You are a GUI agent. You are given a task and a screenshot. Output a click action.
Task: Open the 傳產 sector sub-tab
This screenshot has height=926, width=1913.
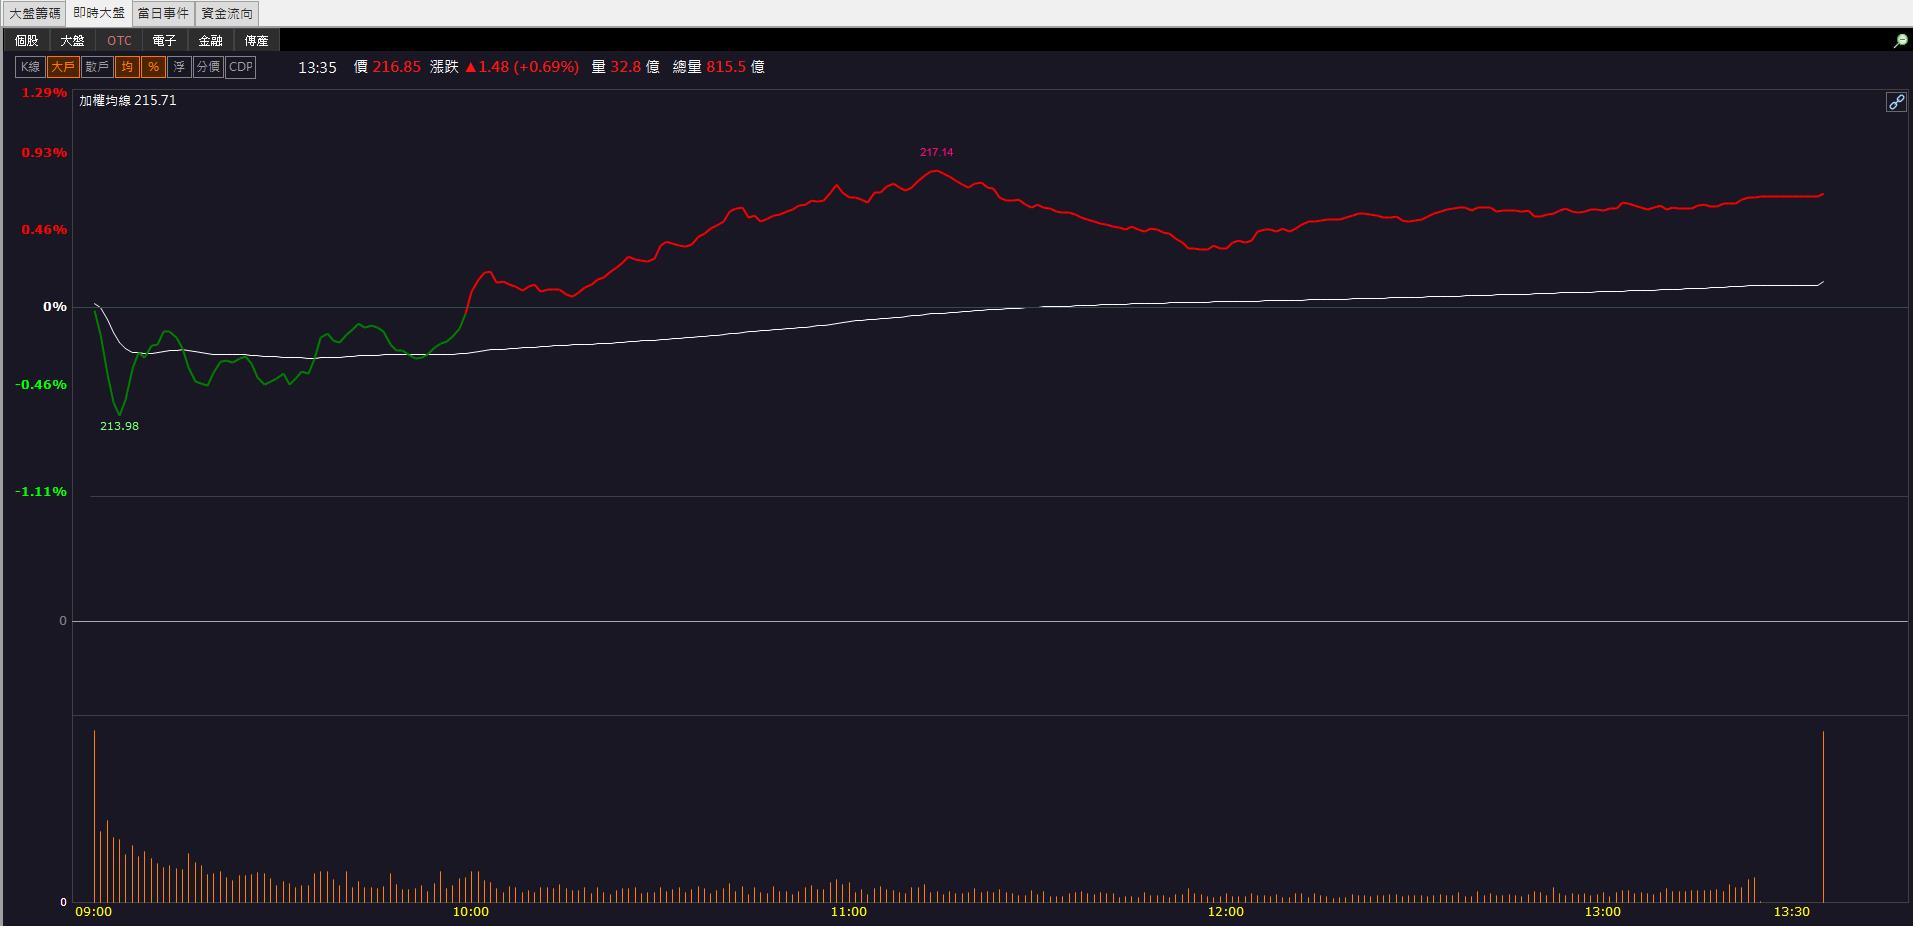[257, 41]
